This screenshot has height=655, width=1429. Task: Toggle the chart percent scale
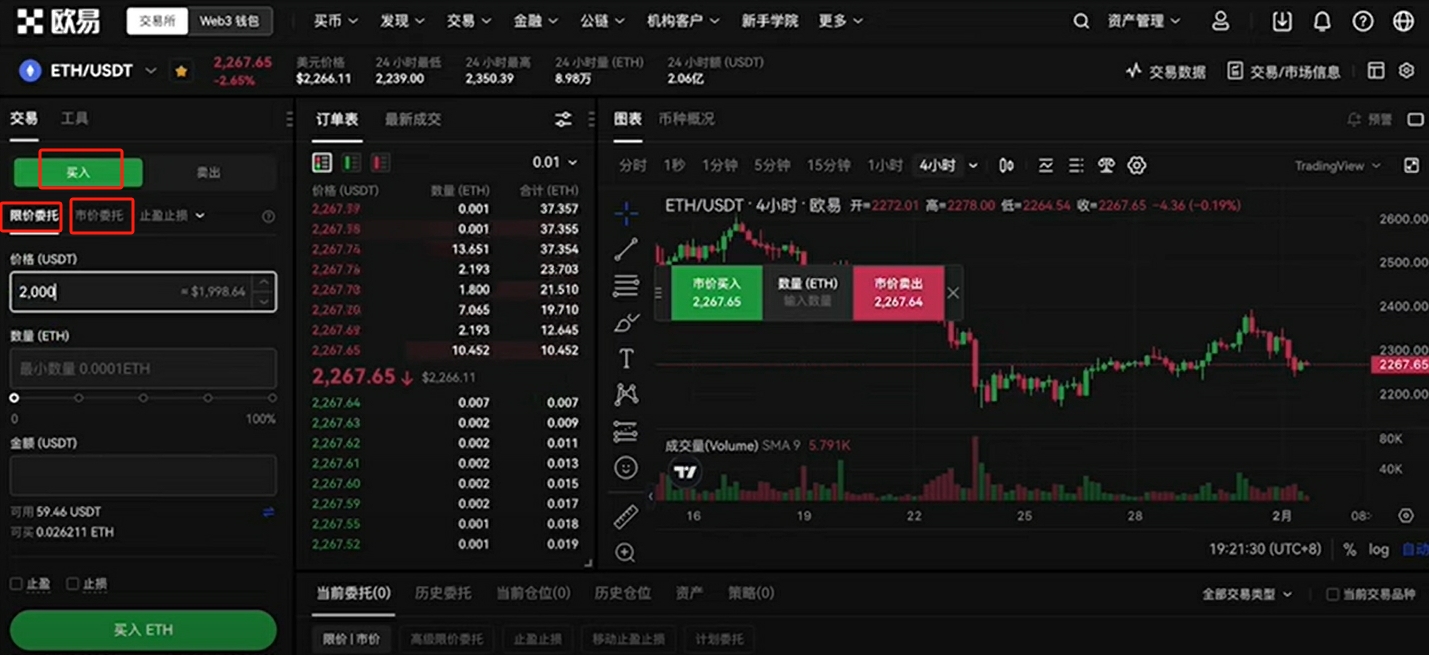(1350, 549)
